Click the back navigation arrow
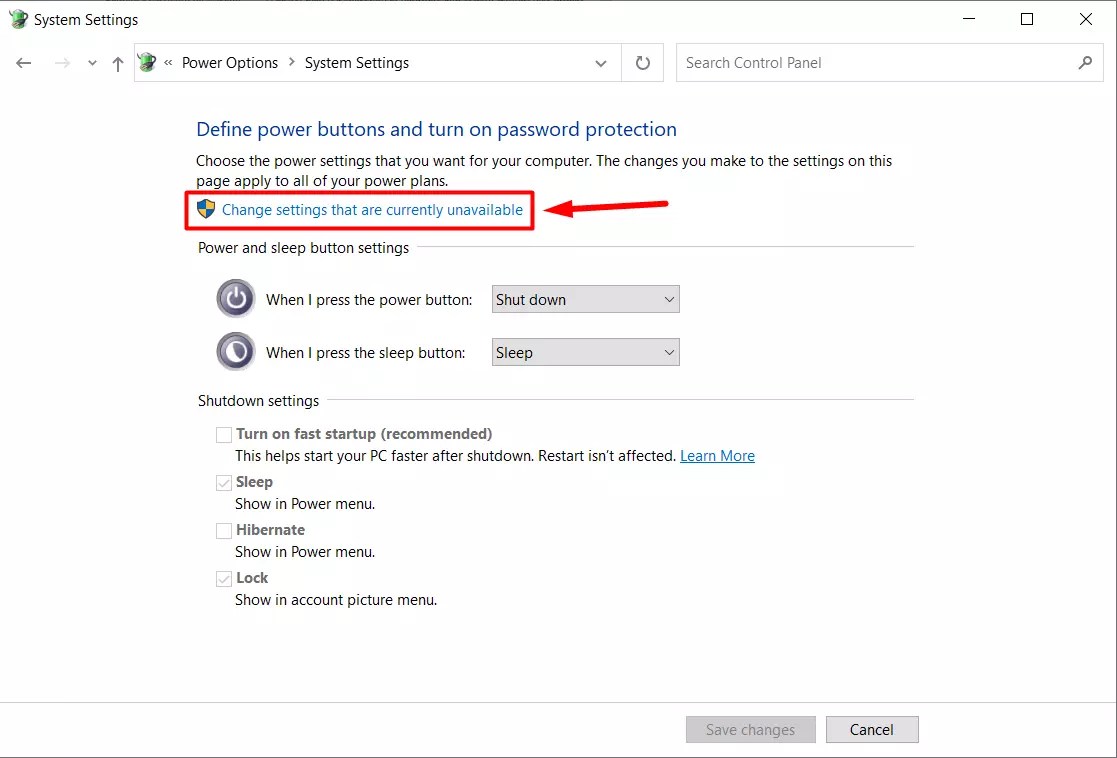This screenshot has width=1117, height=758. (x=23, y=63)
